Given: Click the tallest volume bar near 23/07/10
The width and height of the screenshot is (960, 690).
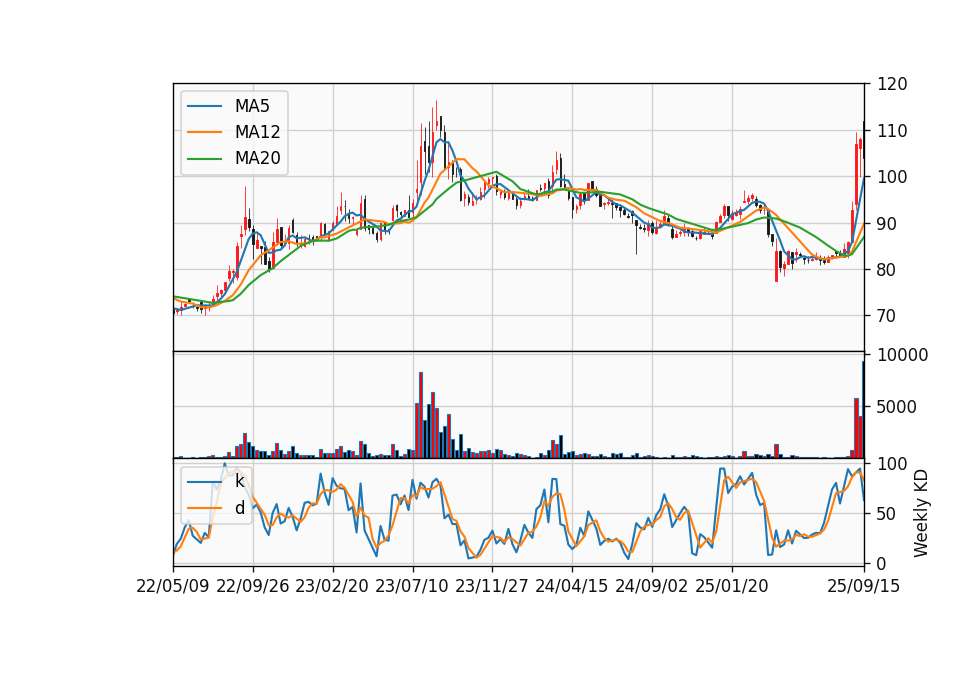Looking at the screenshot, I should (421, 415).
